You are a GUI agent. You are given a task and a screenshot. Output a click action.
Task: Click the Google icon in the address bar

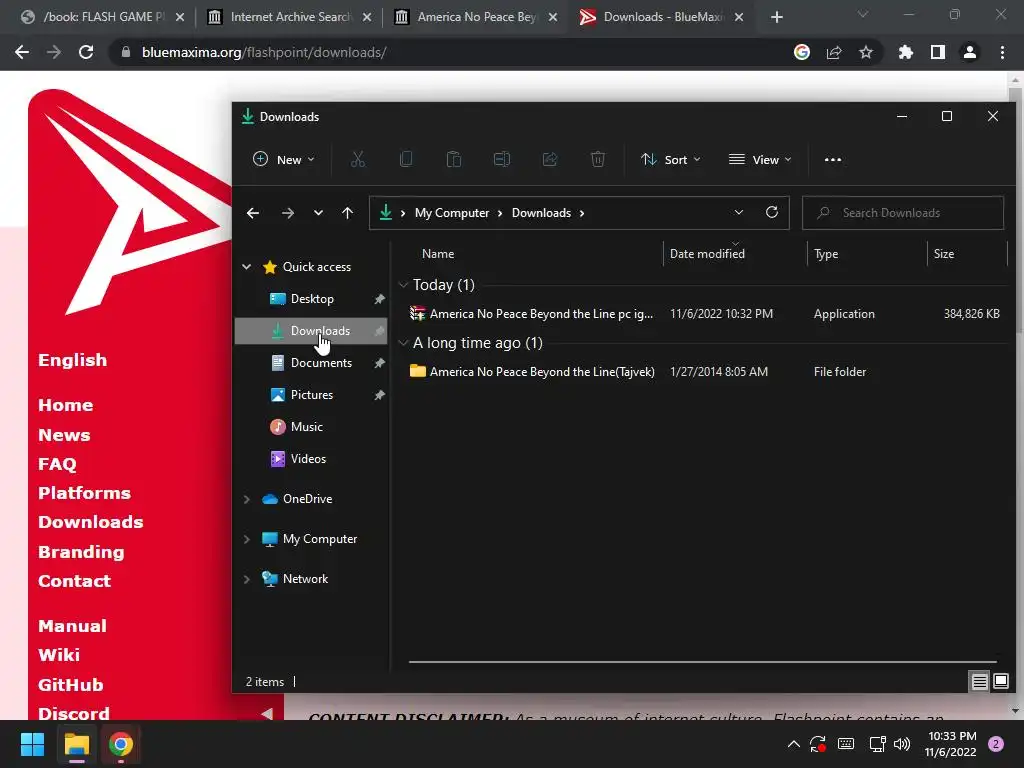pyautogui.click(x=802, y=52)
